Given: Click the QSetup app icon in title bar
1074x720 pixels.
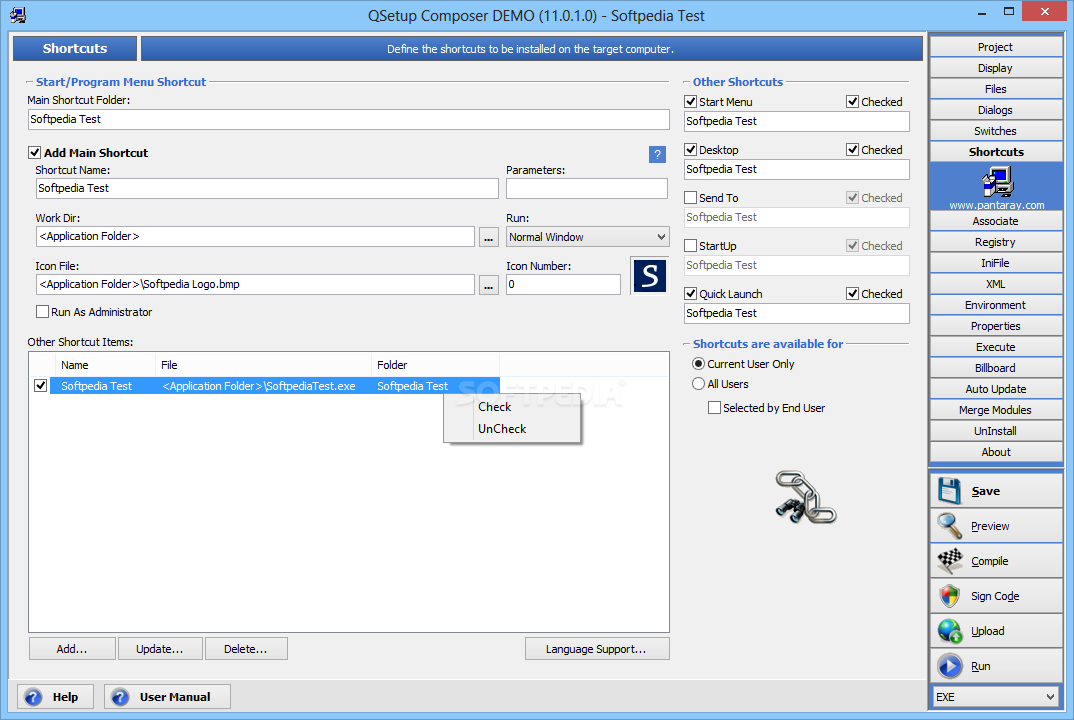Looking at the screenshot, I should pyautogui.click(x=18, y=15).
